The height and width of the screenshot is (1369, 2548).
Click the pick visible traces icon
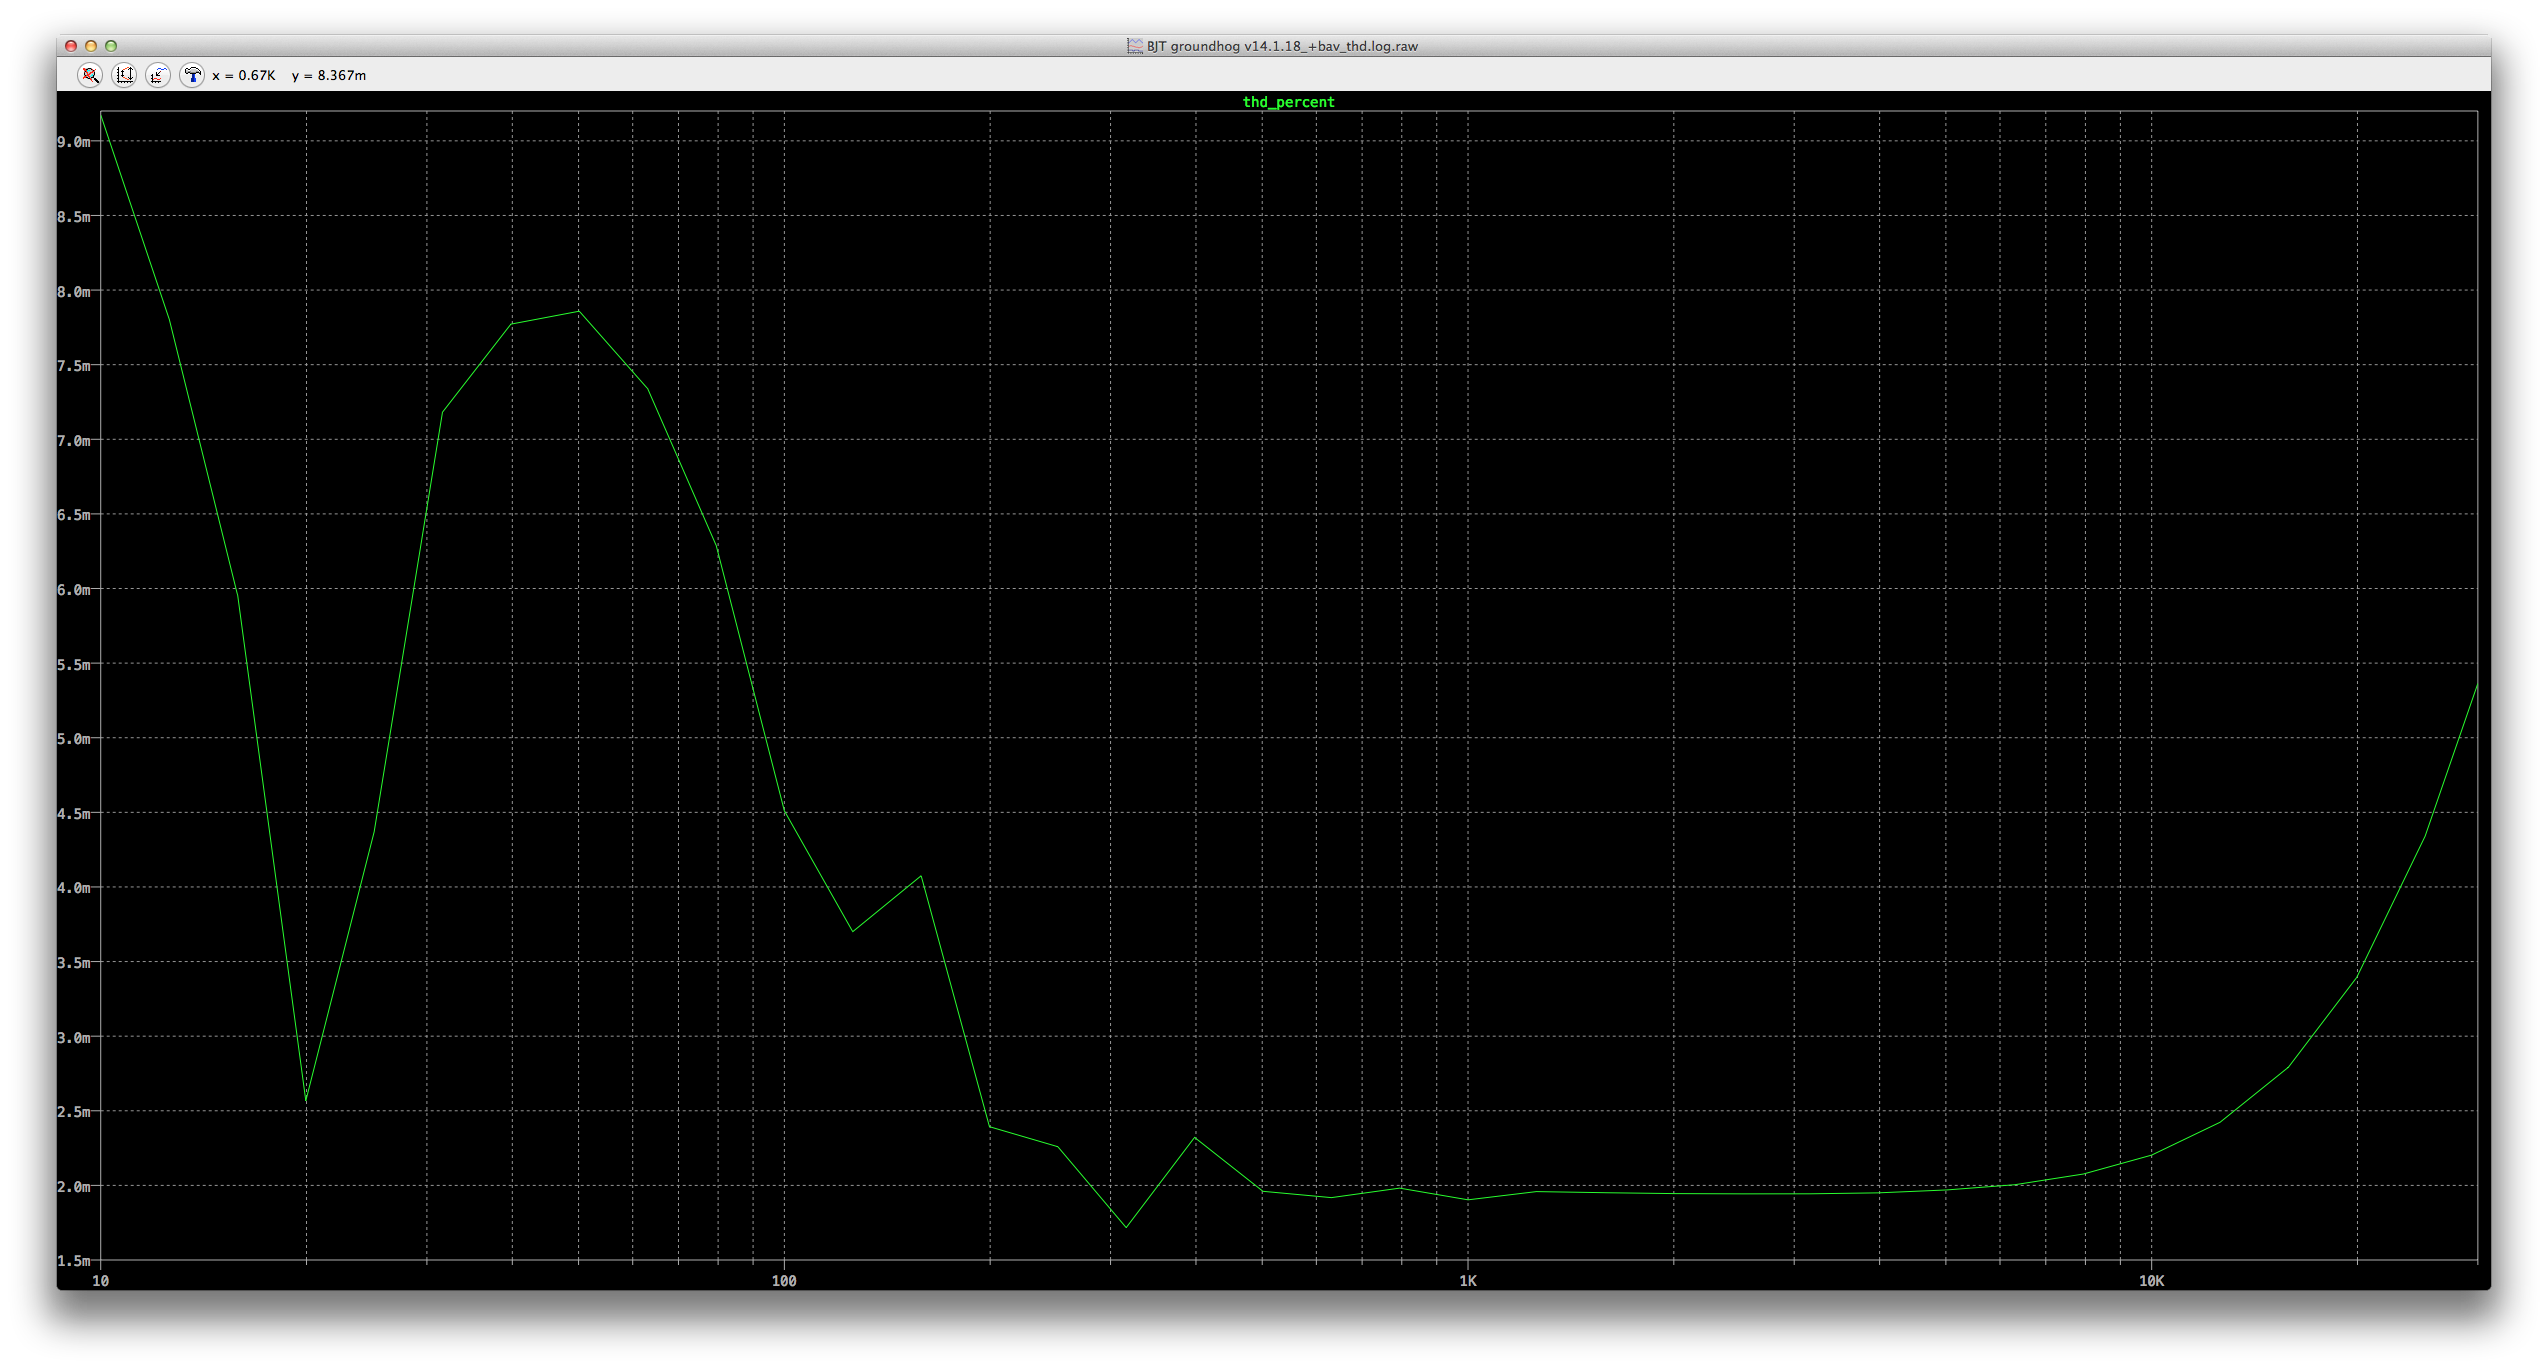[x=158, y=75]
